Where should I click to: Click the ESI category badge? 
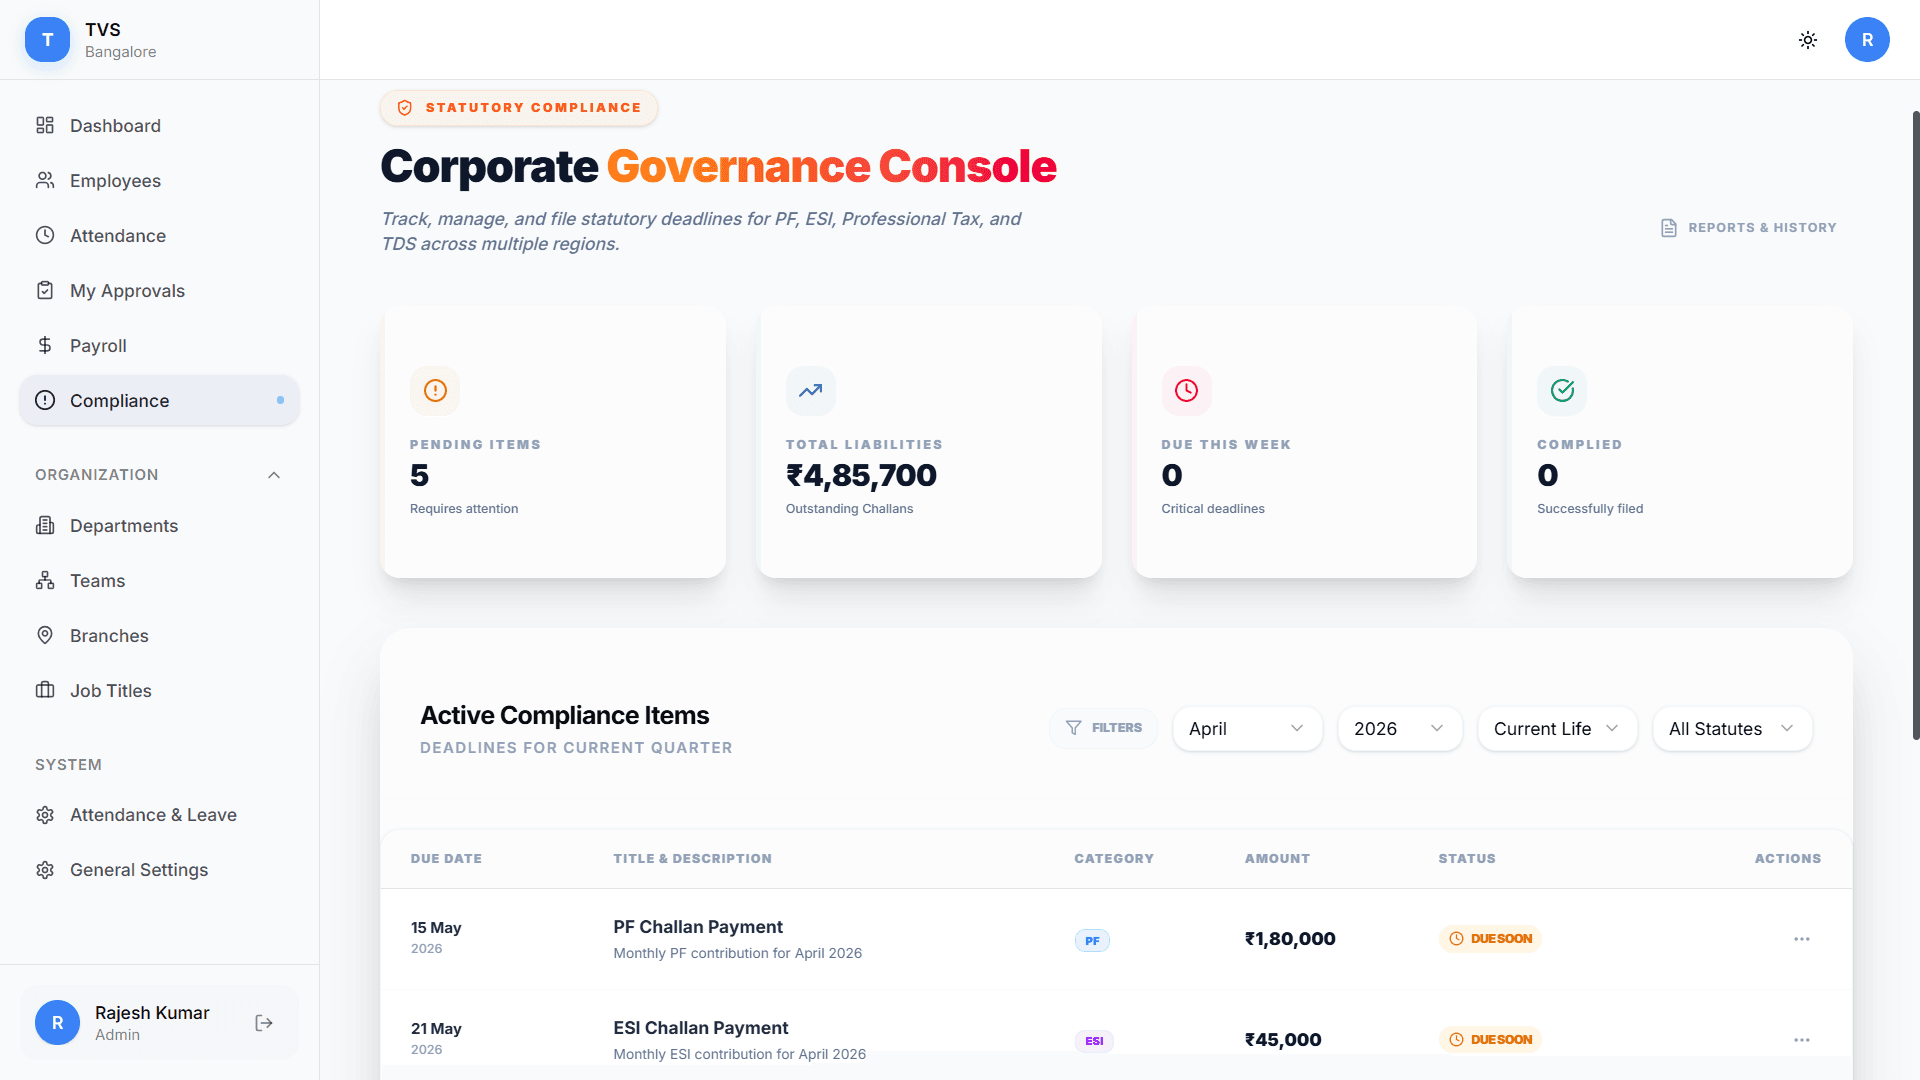[1094, 1041]
